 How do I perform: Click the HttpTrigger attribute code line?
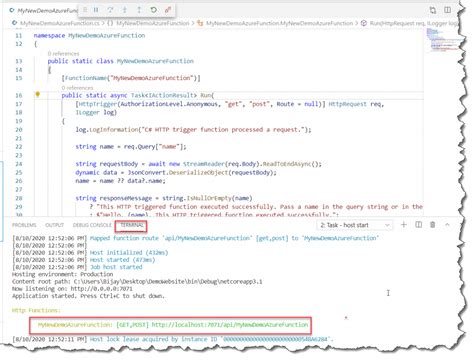[230, 104]
